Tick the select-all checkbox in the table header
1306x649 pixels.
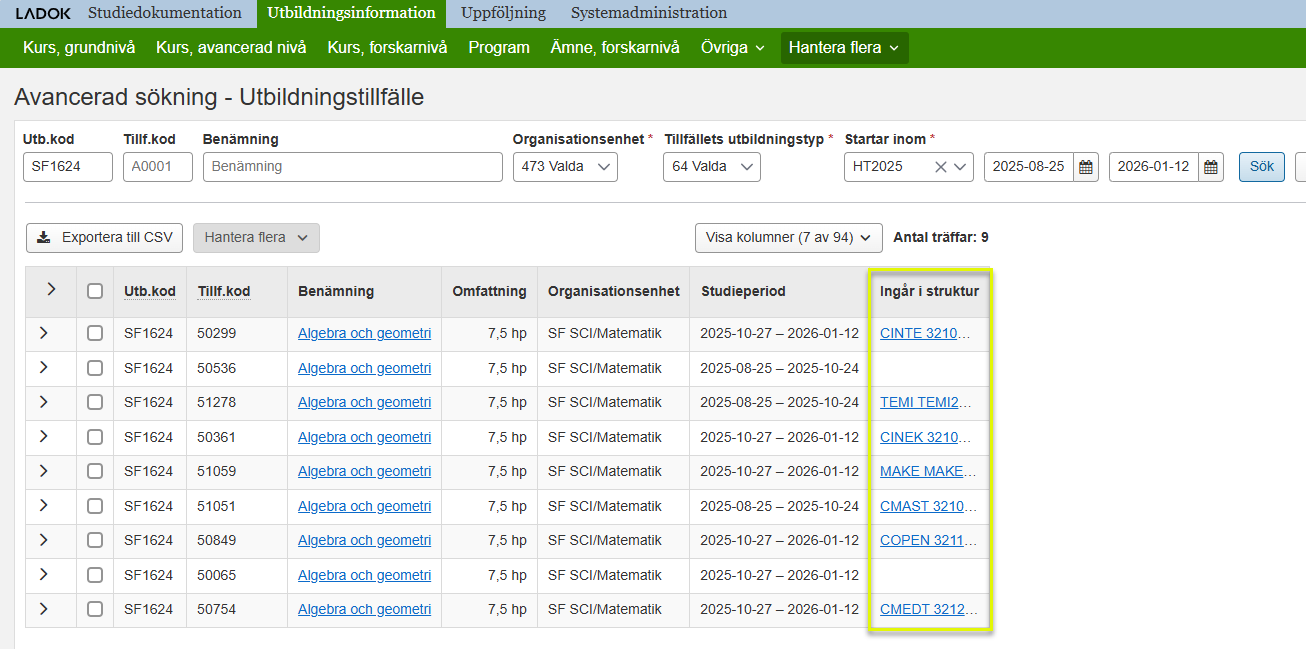[x=95, y=291]
